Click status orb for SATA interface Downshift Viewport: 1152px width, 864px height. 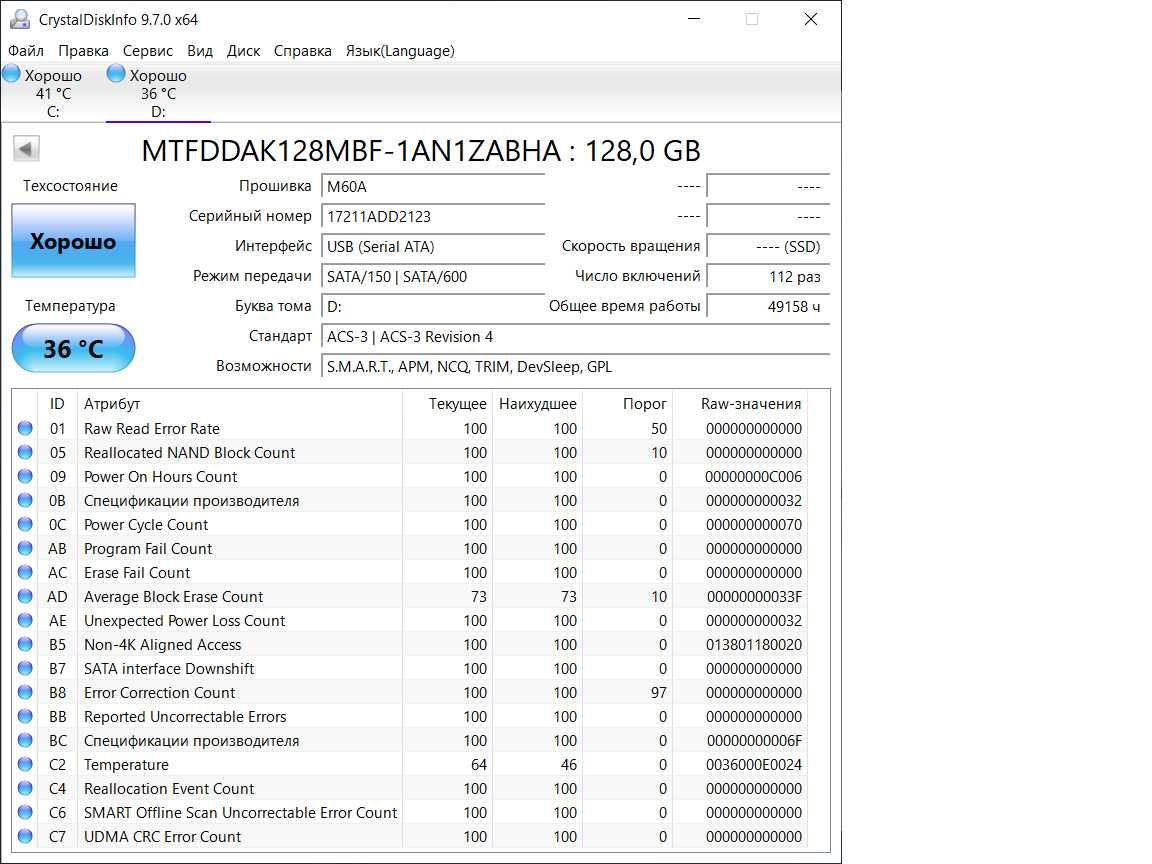[x=25, y=669]
